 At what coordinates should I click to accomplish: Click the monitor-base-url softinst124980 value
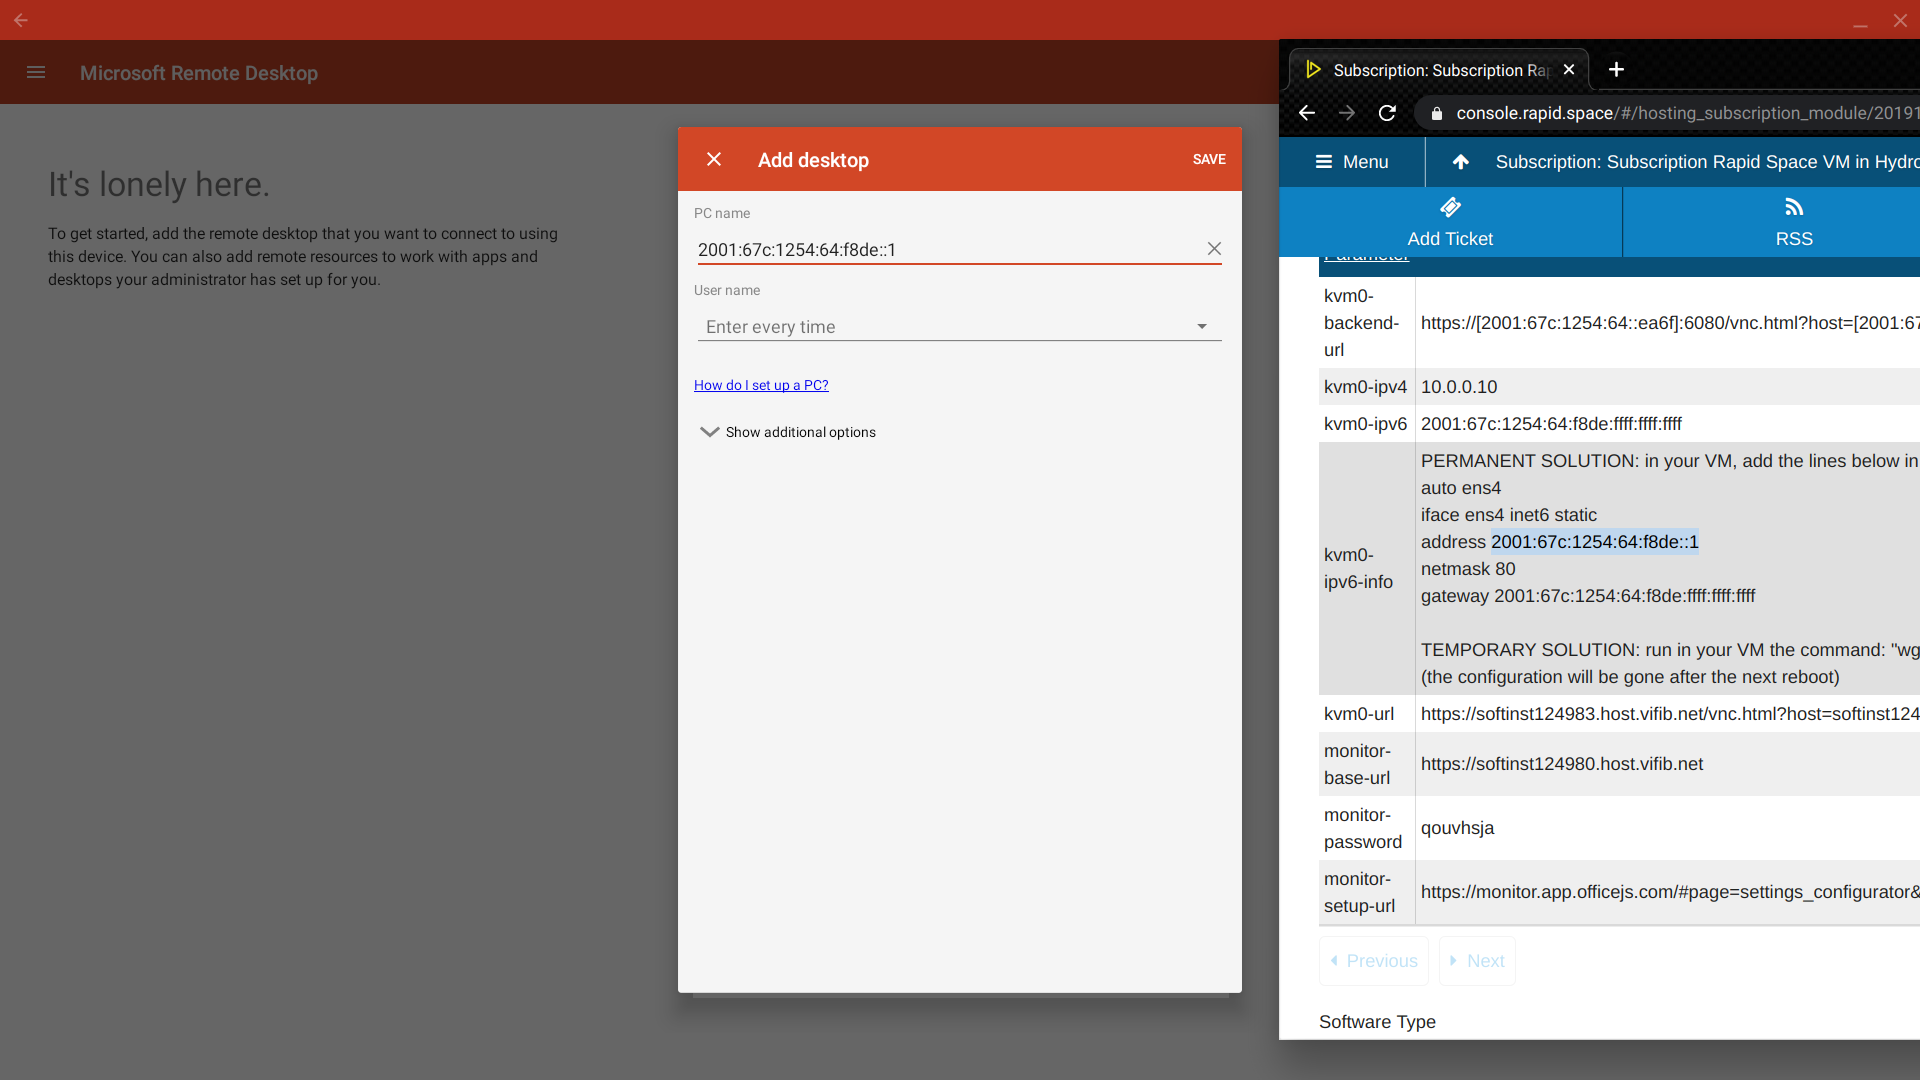coord(1562,764)
